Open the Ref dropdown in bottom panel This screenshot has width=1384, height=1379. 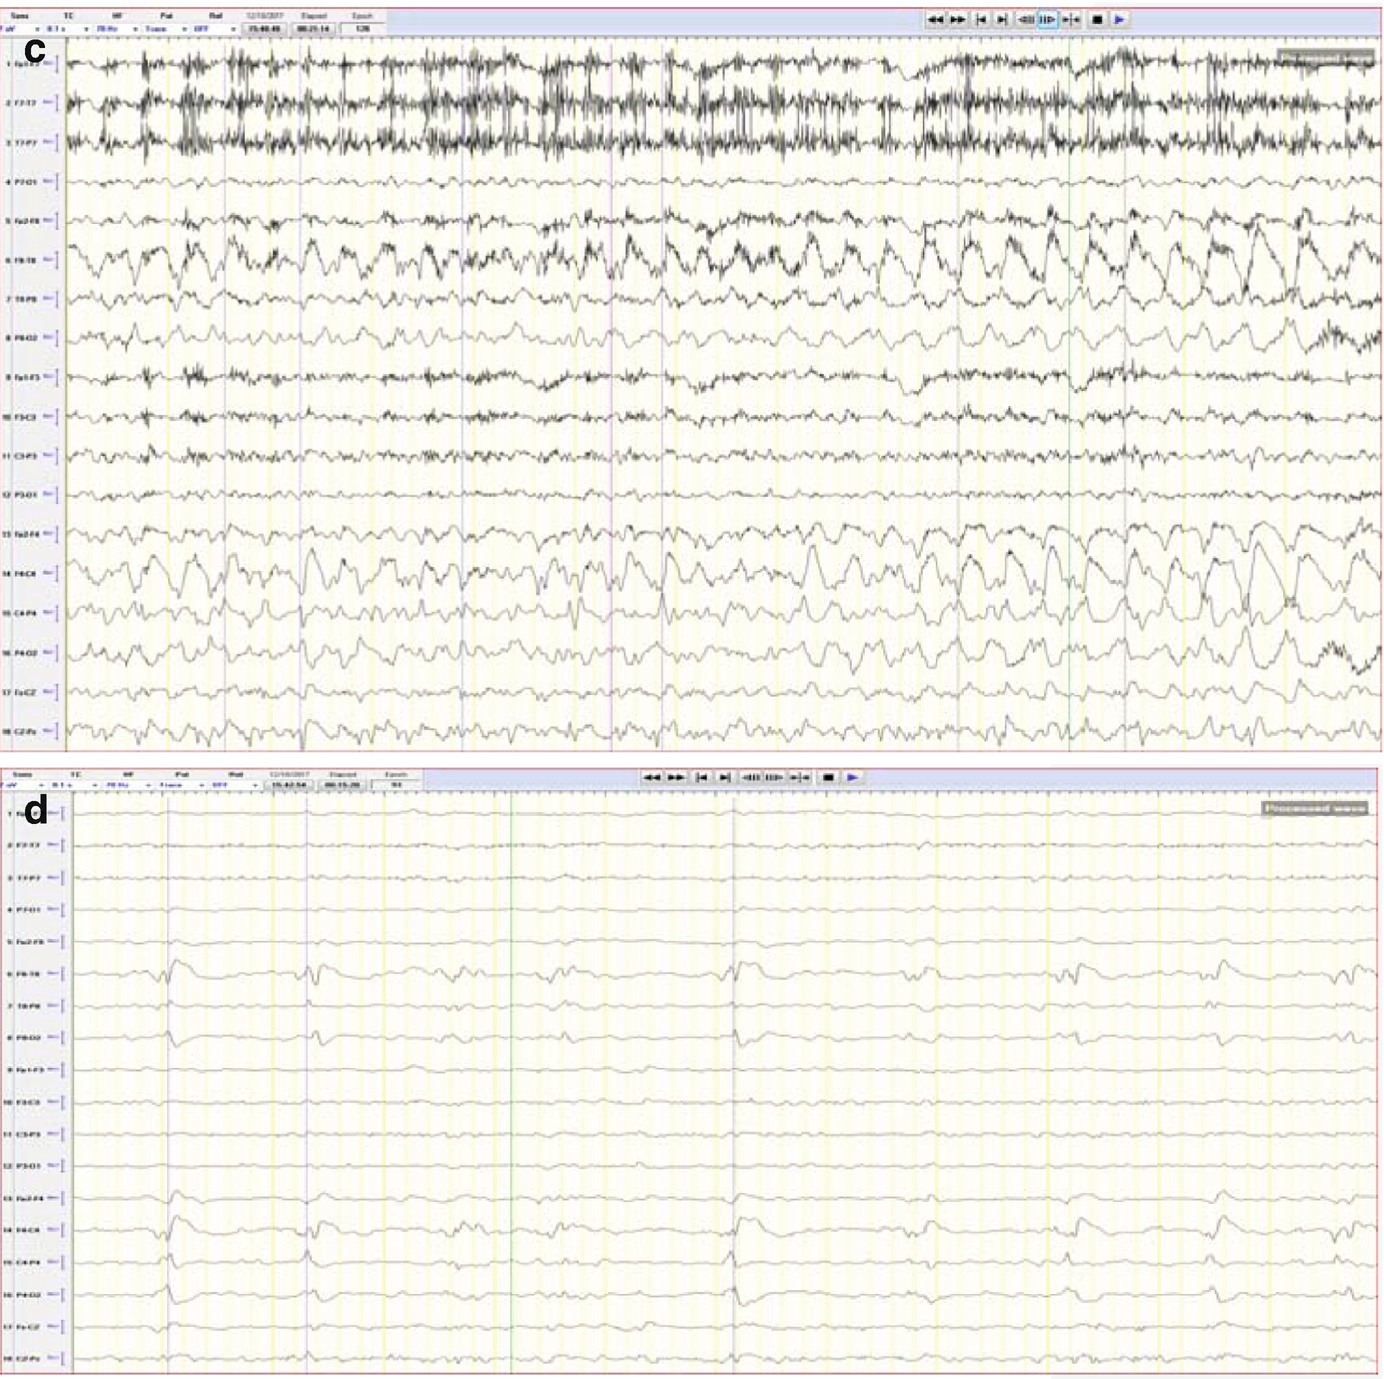pos(254,786)
